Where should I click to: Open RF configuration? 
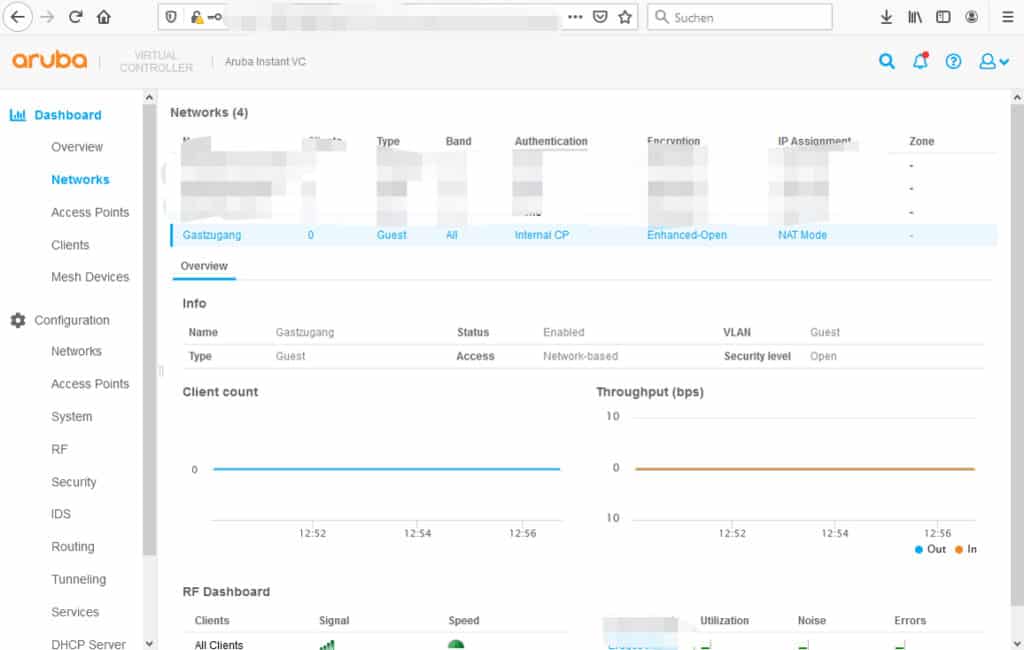[x=59, y=449]
